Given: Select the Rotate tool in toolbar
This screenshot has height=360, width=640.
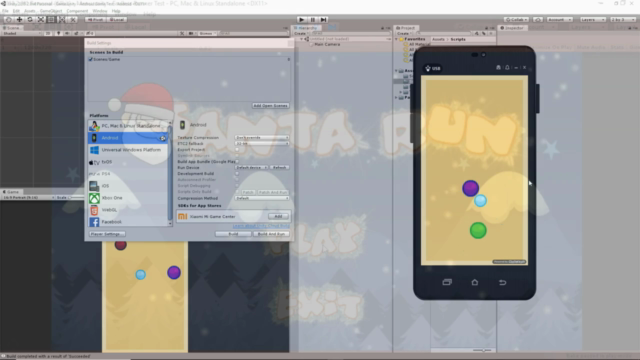Looking at the screenshot, I should tap(30, 19).
